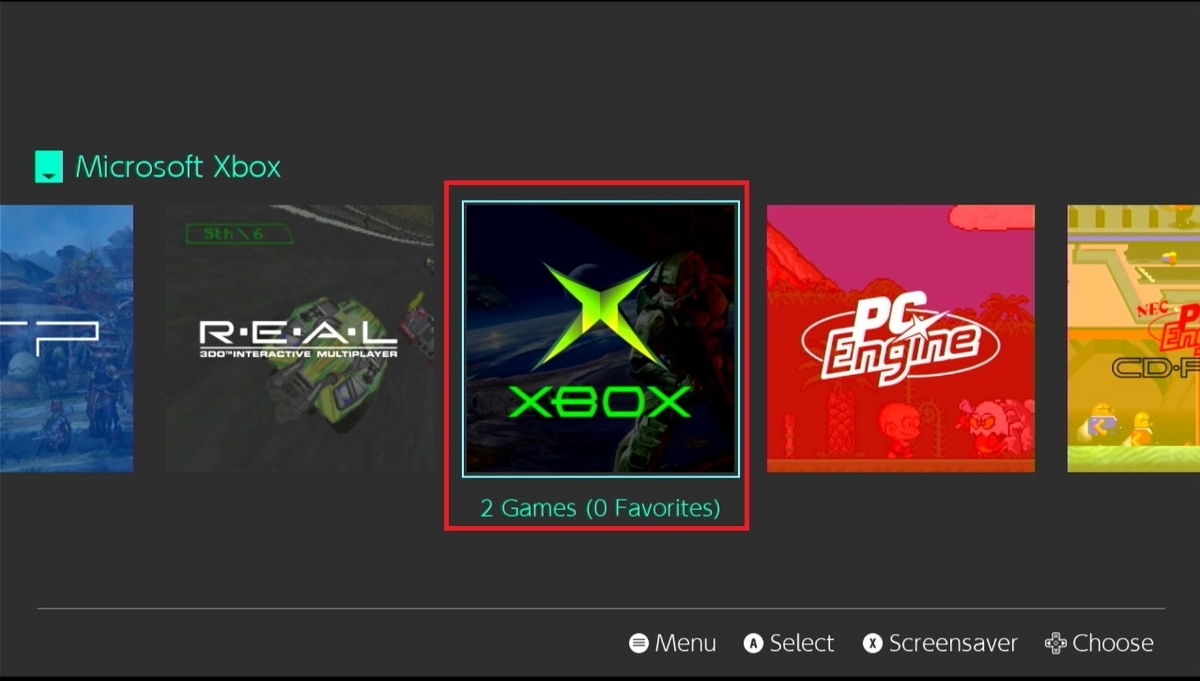
Task: Click the teal system icon beside Microsoft Xbox
Action: click(48, 167)
